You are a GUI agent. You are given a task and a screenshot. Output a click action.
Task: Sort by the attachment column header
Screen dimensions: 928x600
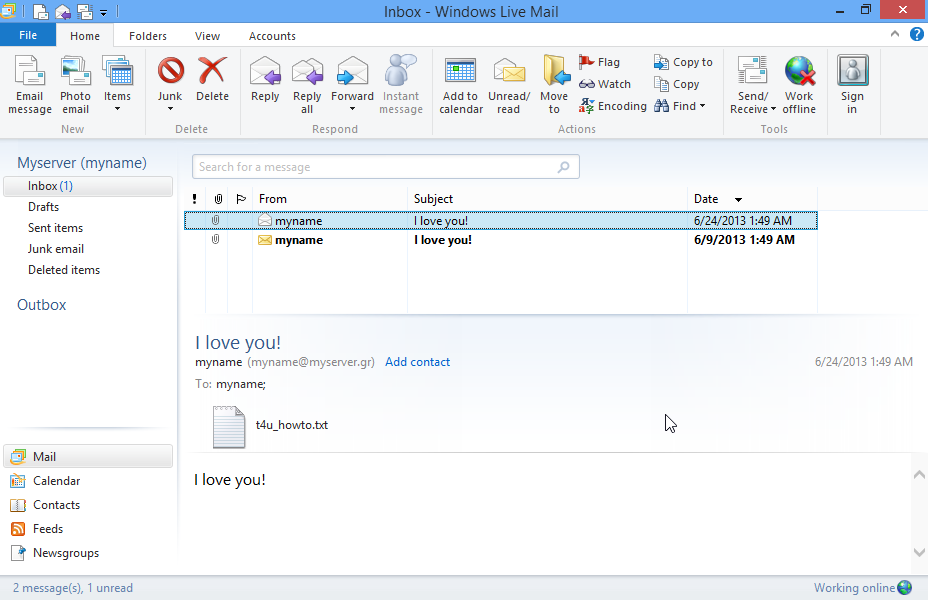tap(218, 199)
